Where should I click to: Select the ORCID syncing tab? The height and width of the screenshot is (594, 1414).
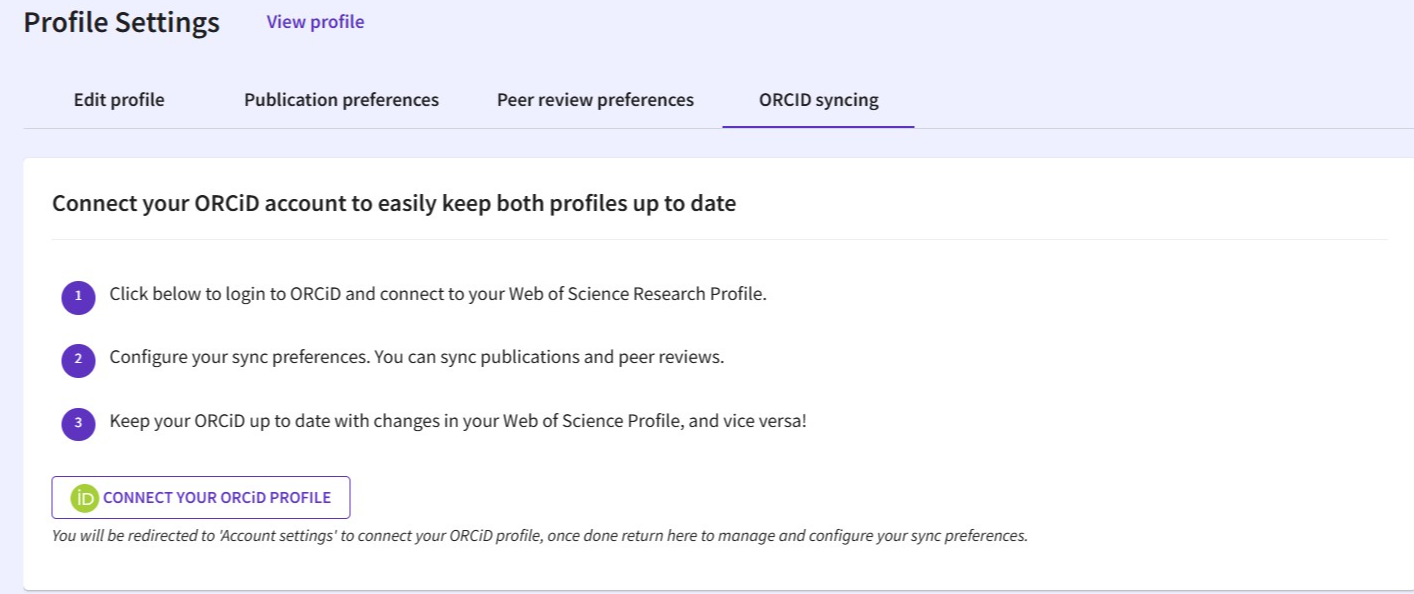[x=818, y=99]
